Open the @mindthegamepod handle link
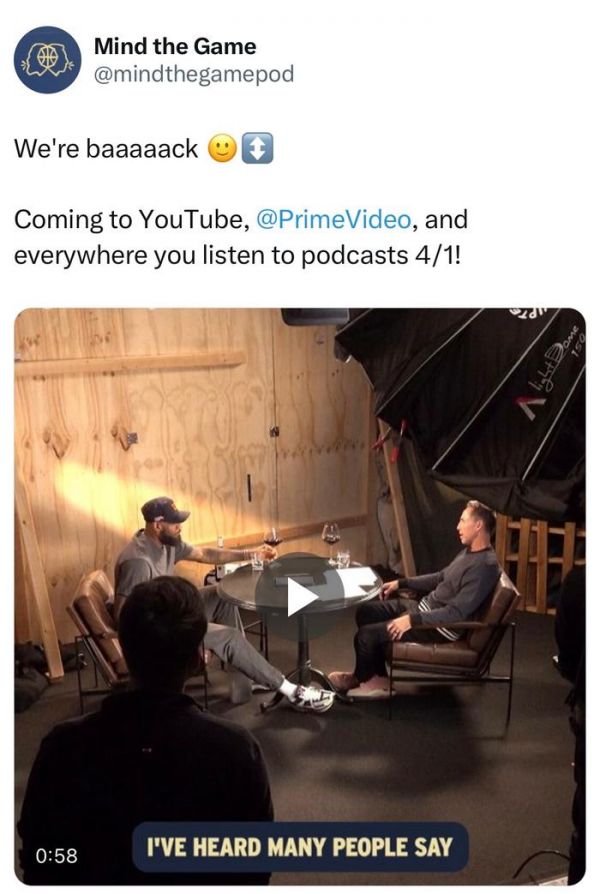Viewport: 600px width, 894px height. coord(193,74)
